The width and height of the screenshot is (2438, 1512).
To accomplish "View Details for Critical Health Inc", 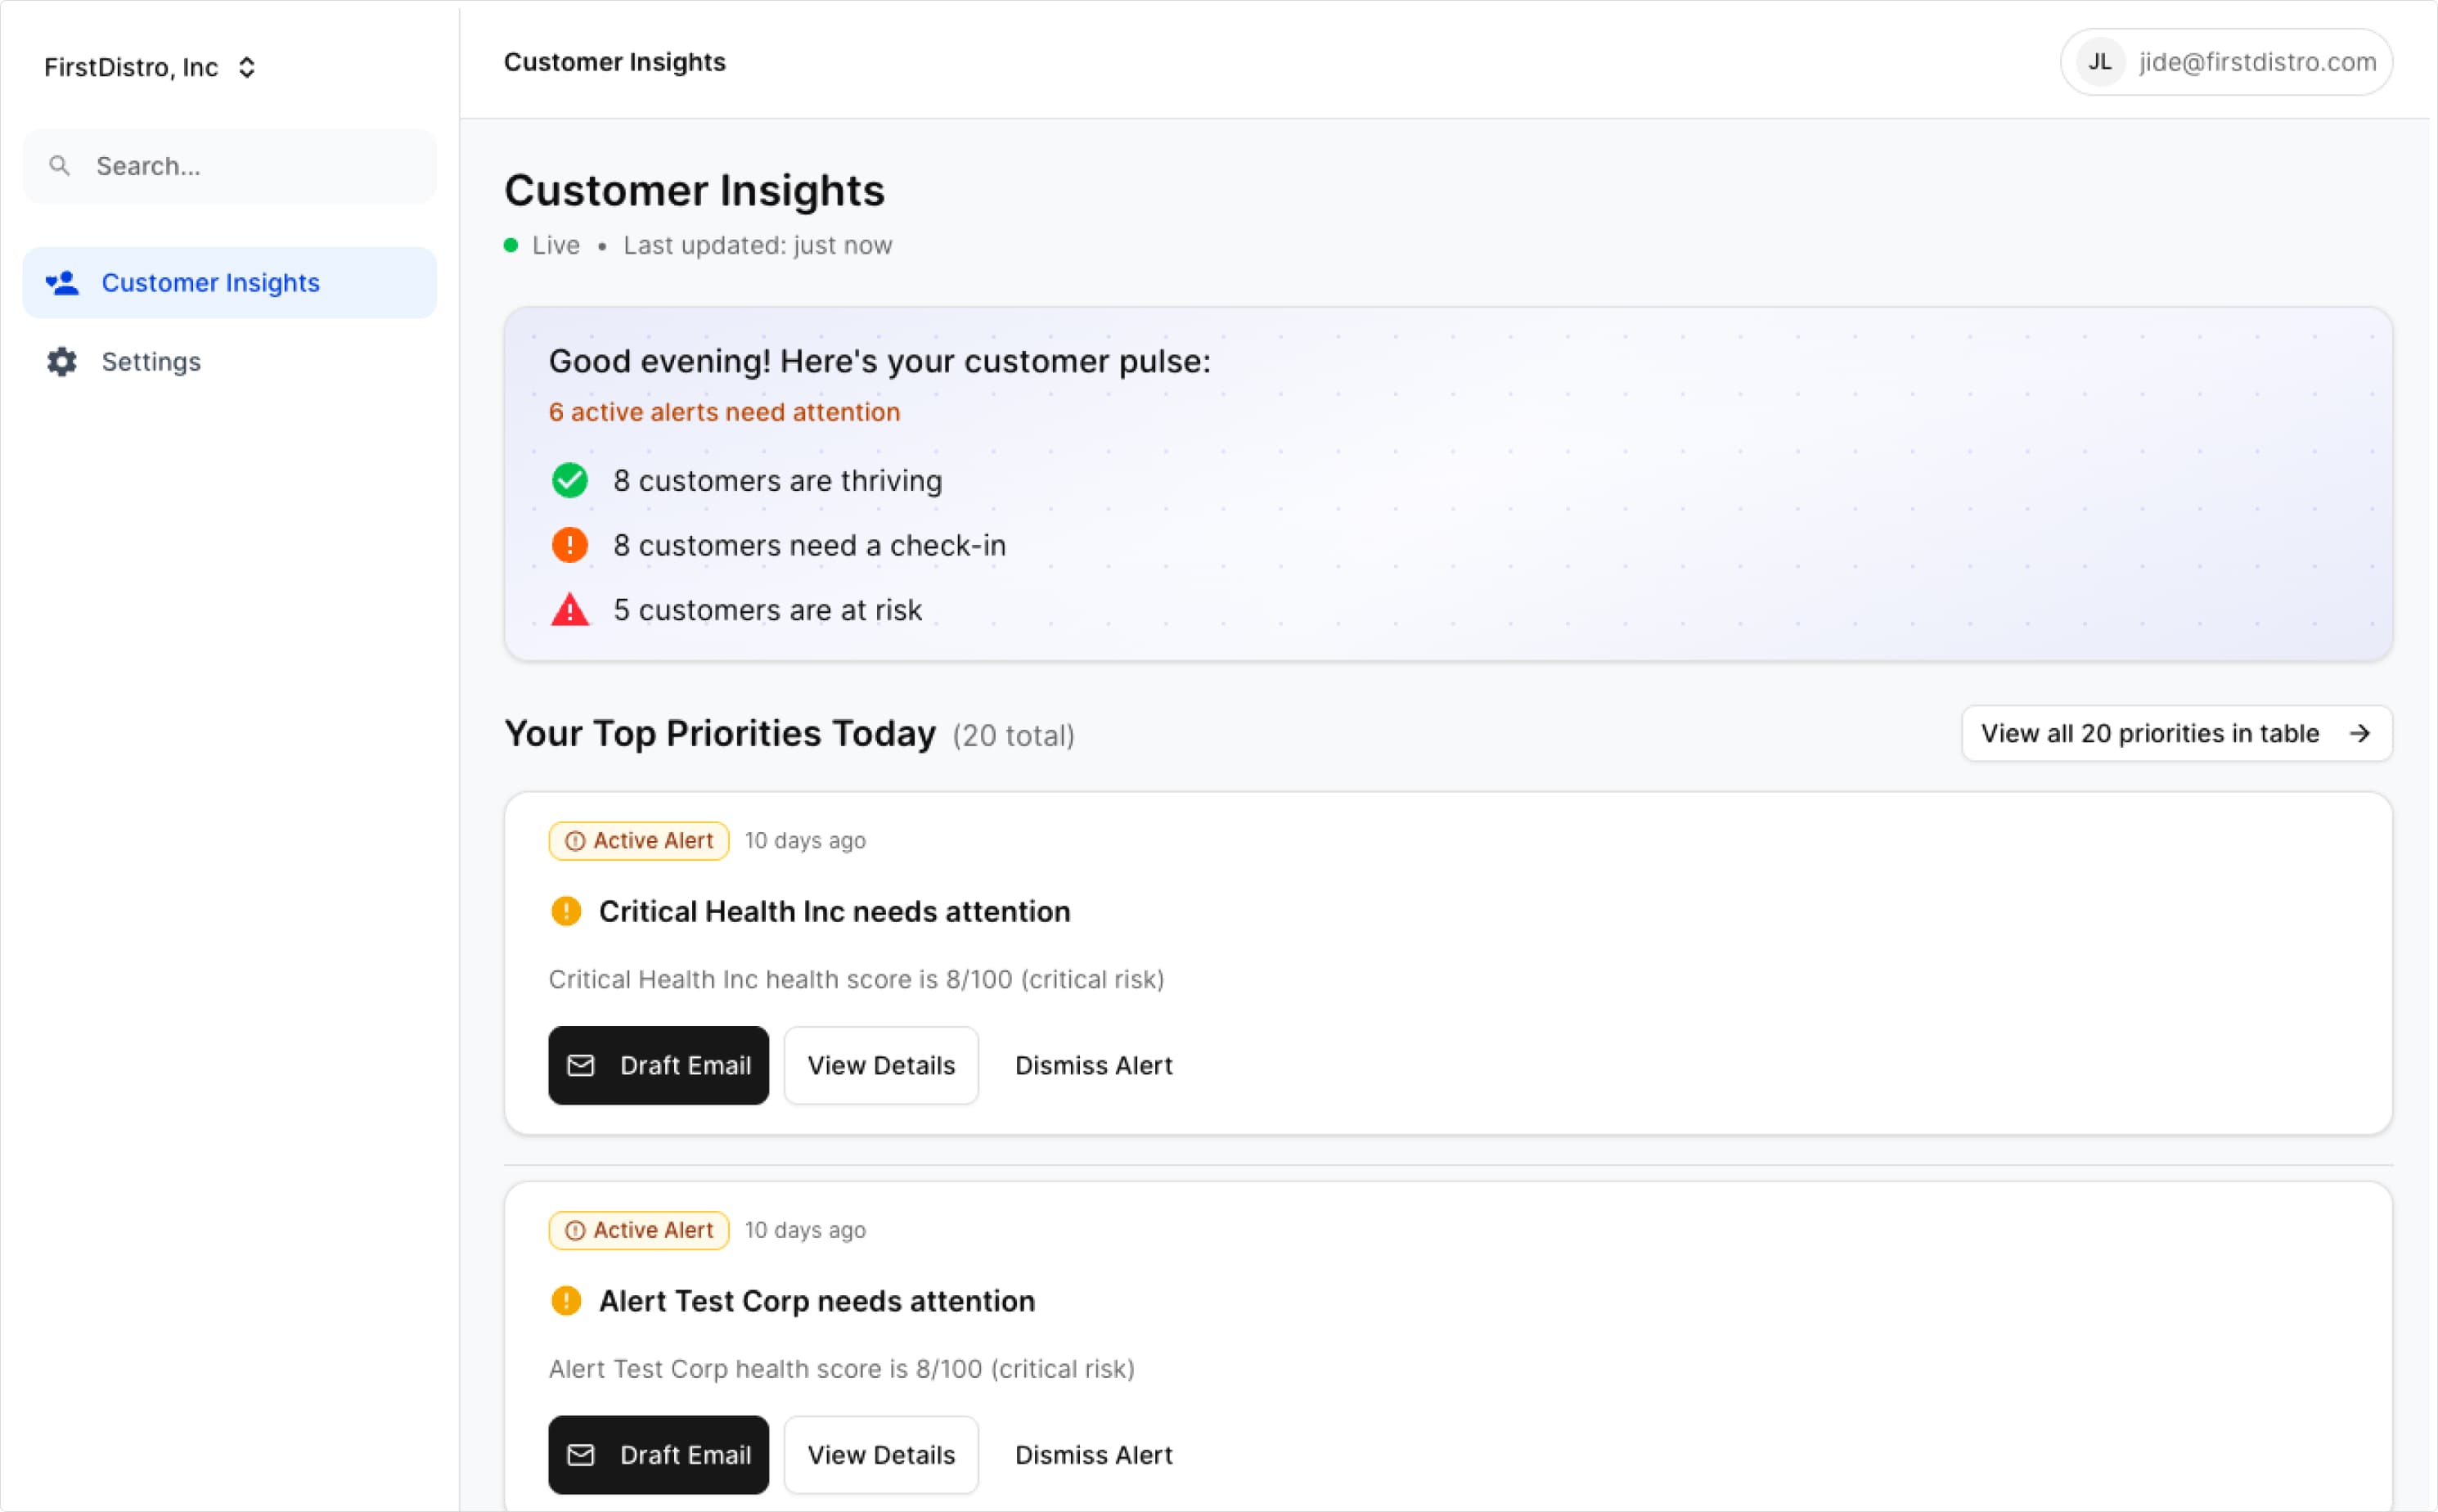I will 880,1065.
